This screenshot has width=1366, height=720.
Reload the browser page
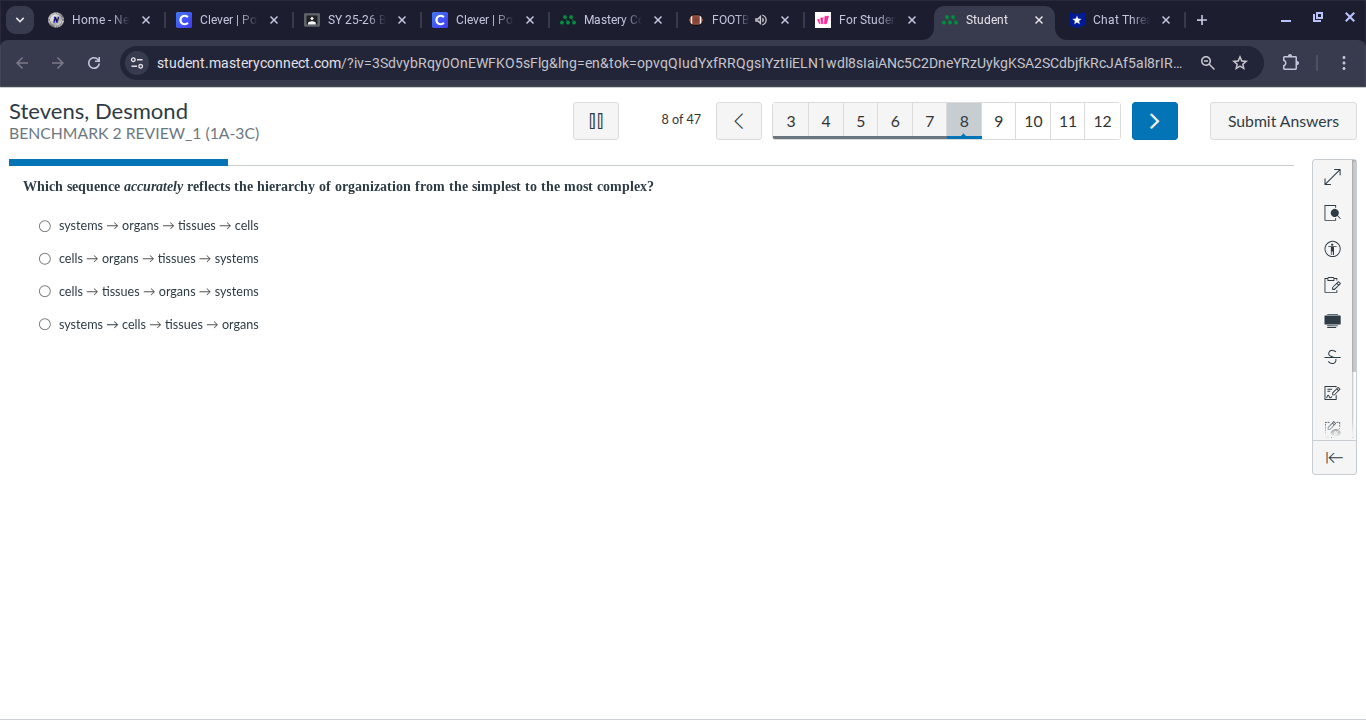point(94,63)
